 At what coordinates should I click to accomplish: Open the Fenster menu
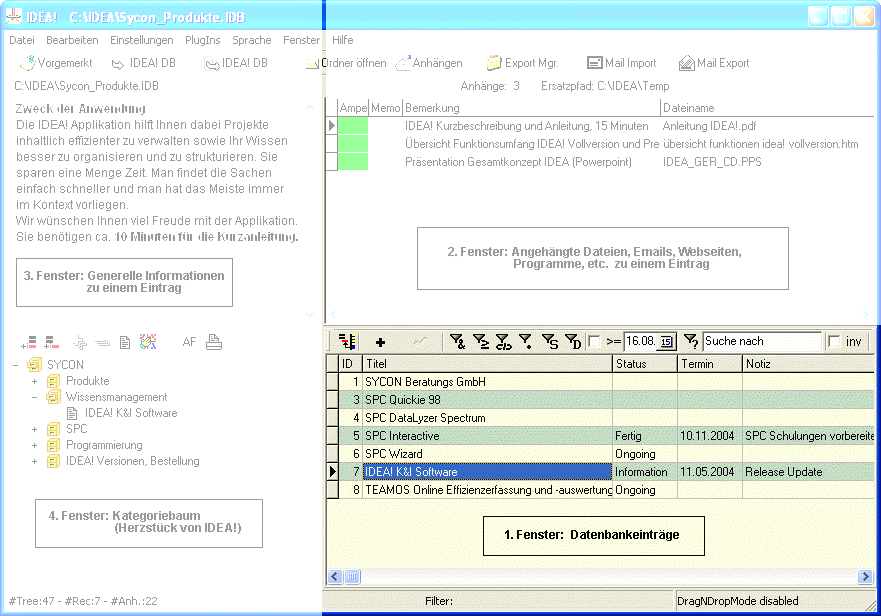[301, 40]
